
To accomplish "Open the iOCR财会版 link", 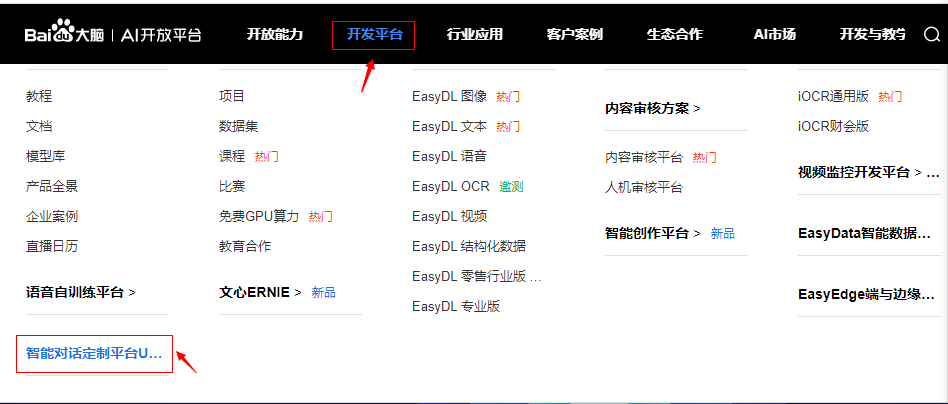I will [833, 126].
